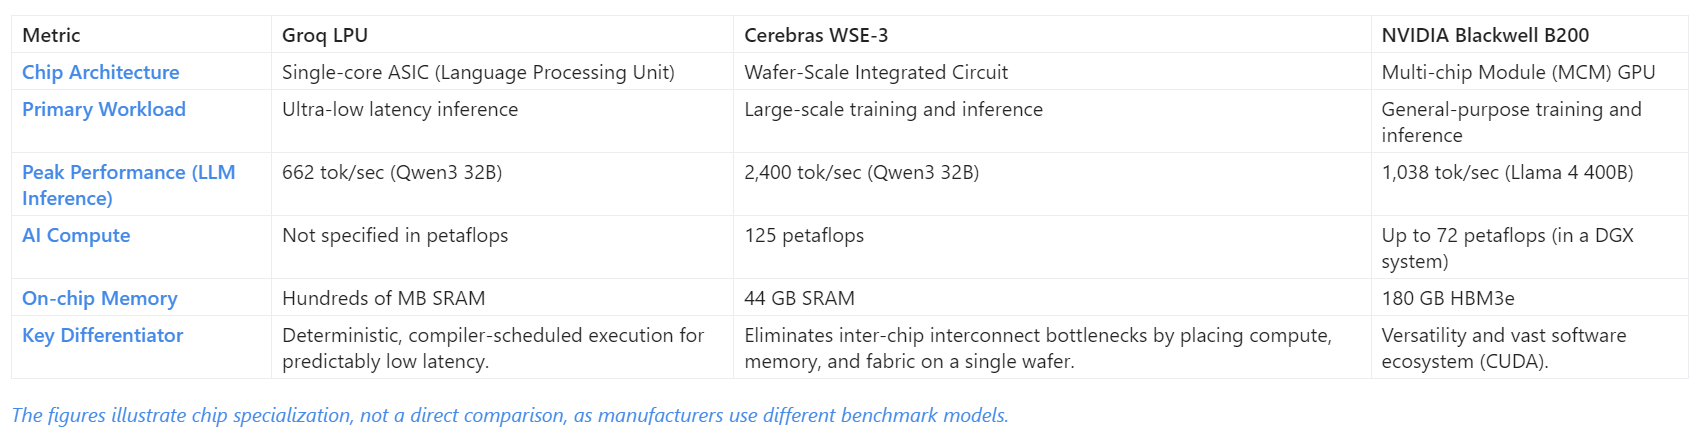Open the AI Compute link
The image size is (1704, 443).
(76, 235)
